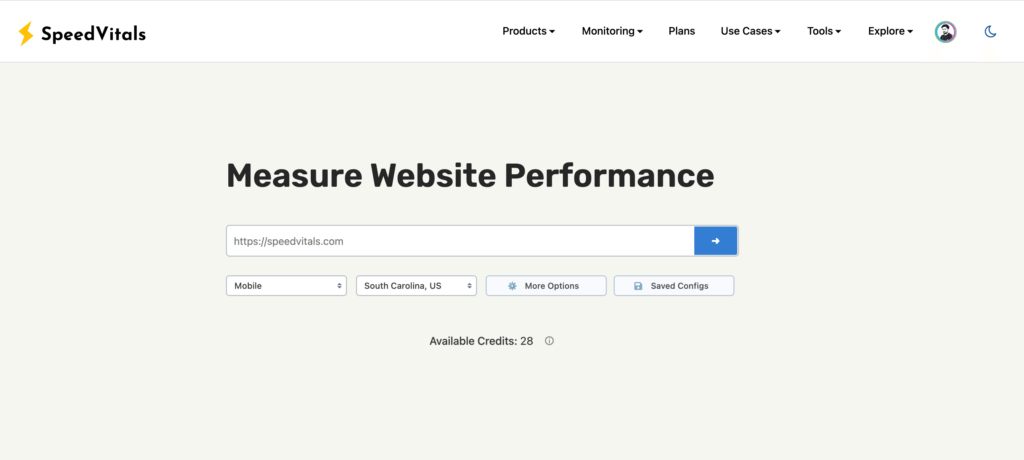
Task: Focus the website URL input field
Action: 460,241
